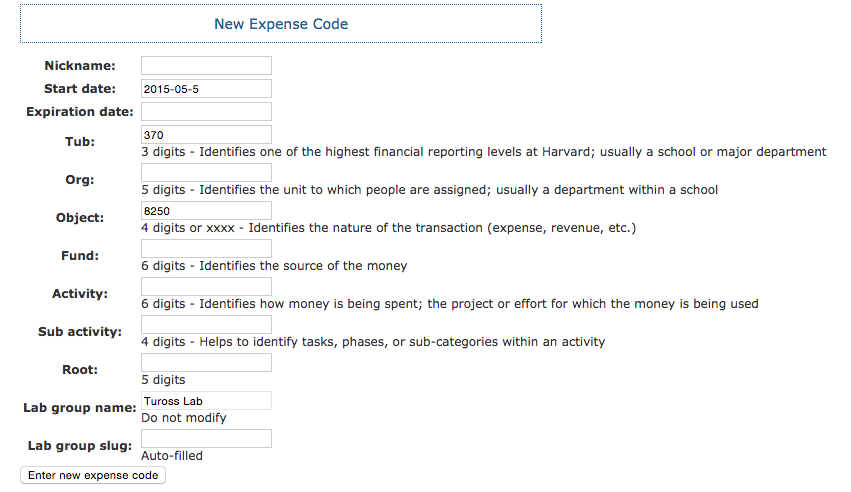851x492 pixels.
Task: Click the New Expense Code heading
Action: pyautogui.click(x=281, y=24)
